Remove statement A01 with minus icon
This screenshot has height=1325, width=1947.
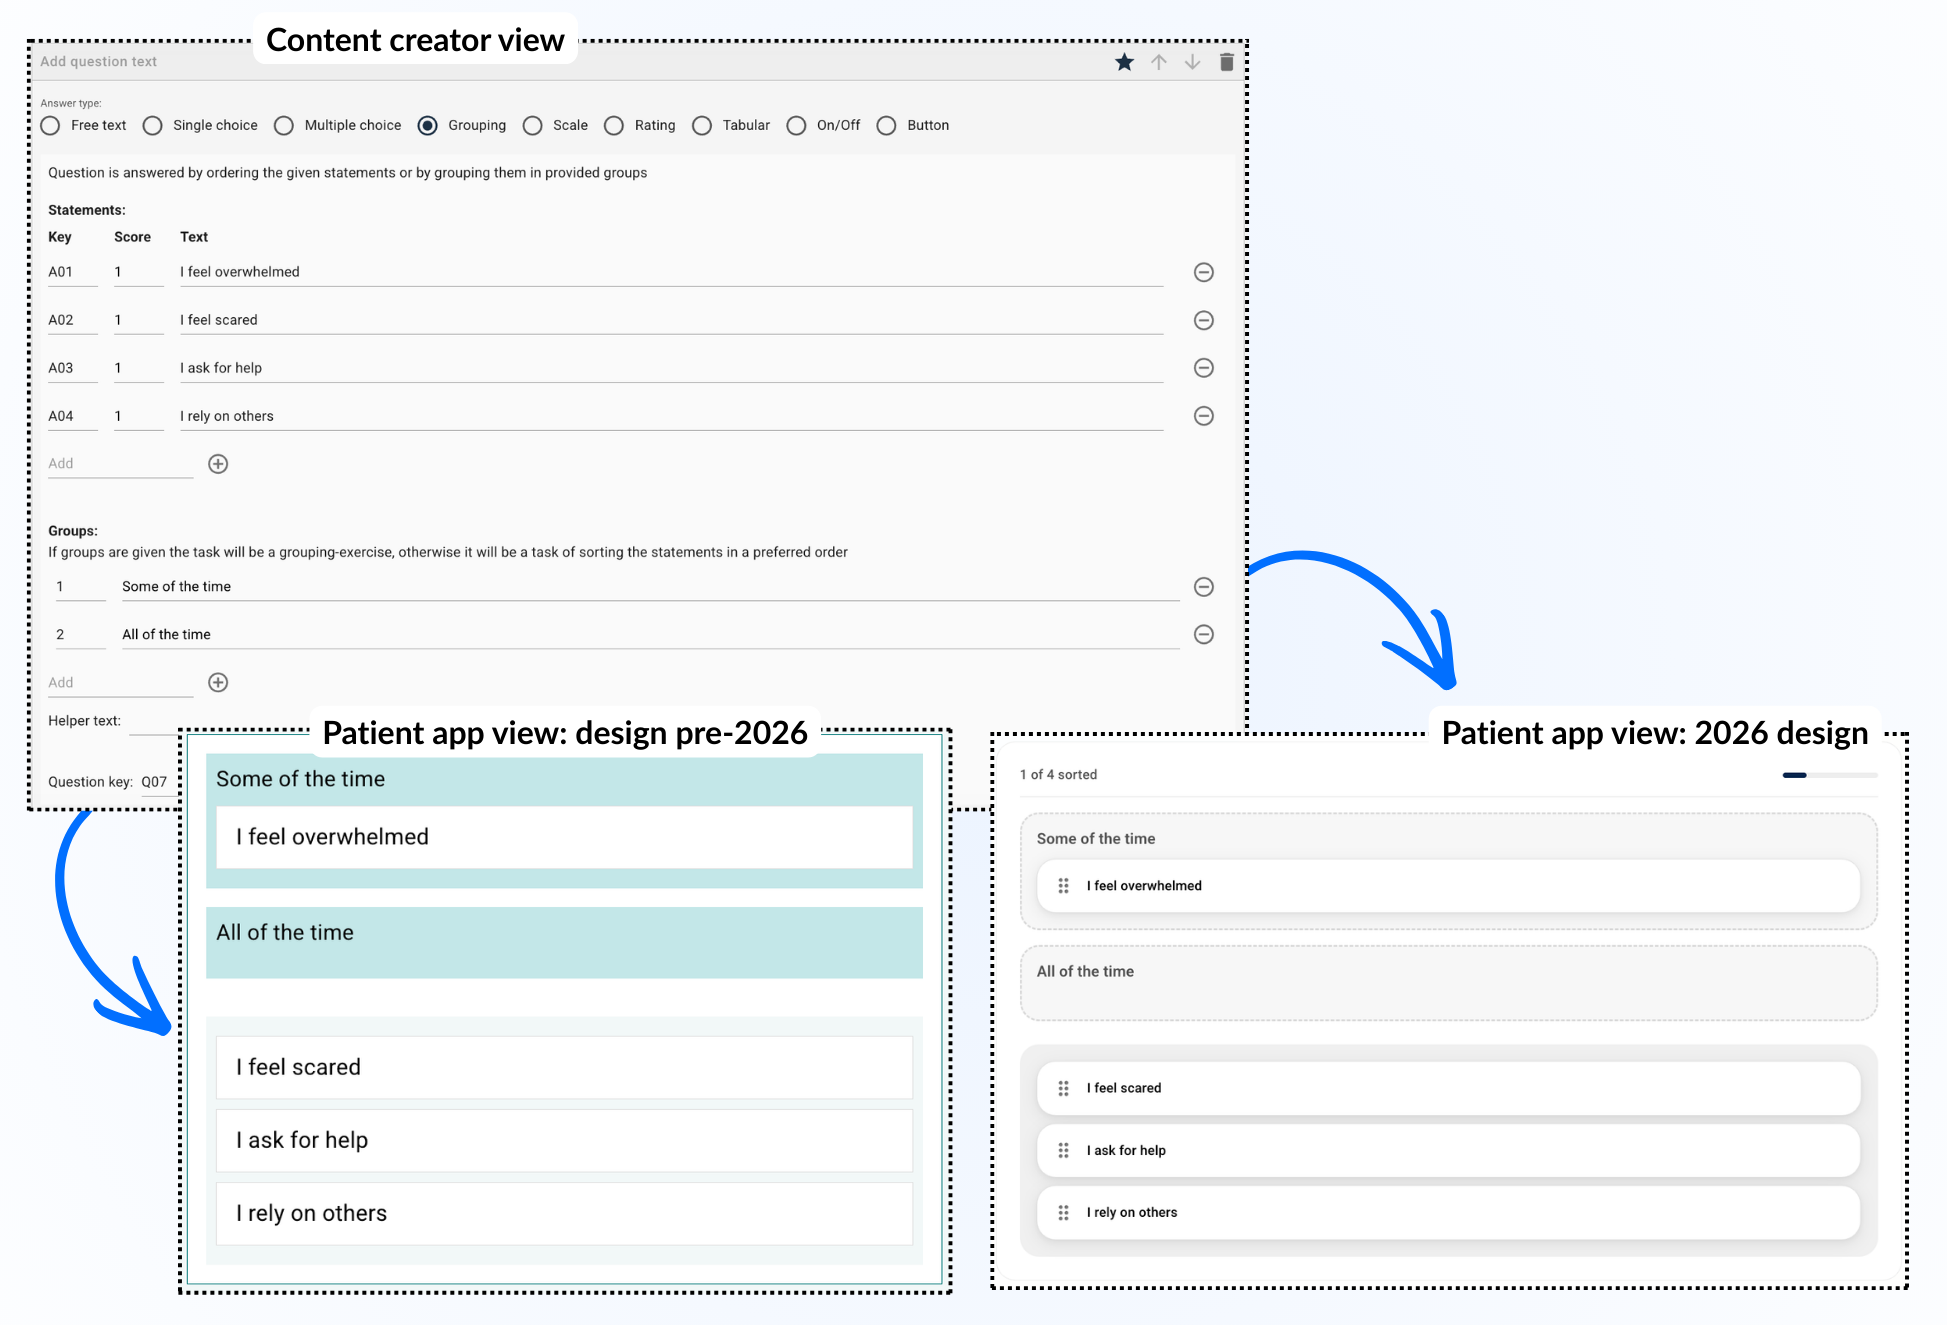click(x=1204, y=272)
